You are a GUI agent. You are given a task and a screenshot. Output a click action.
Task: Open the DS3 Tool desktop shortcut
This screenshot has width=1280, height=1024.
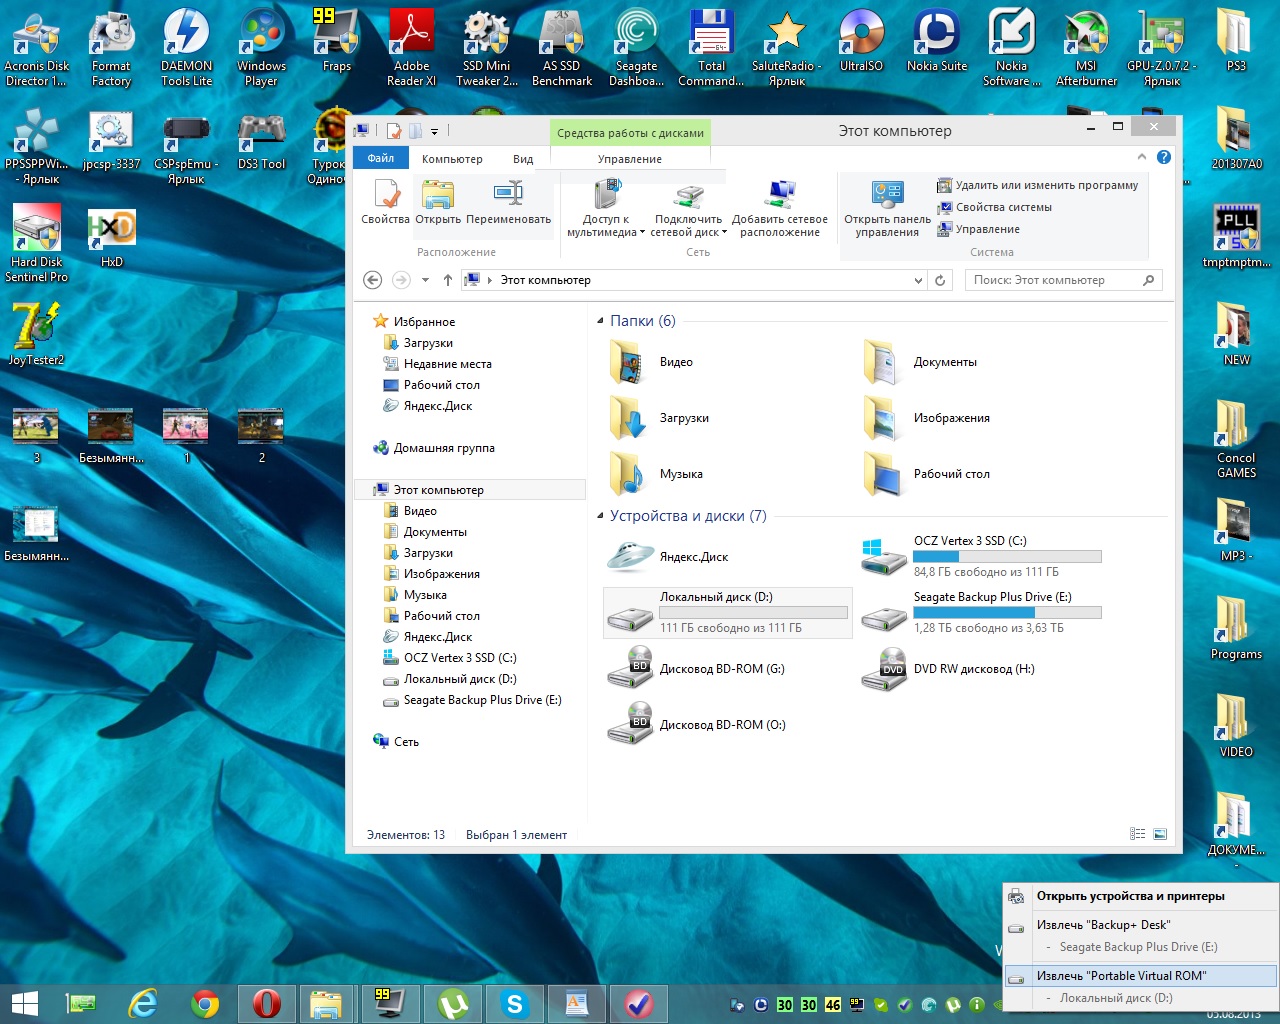pyautogui.click(x=261, y=139)
